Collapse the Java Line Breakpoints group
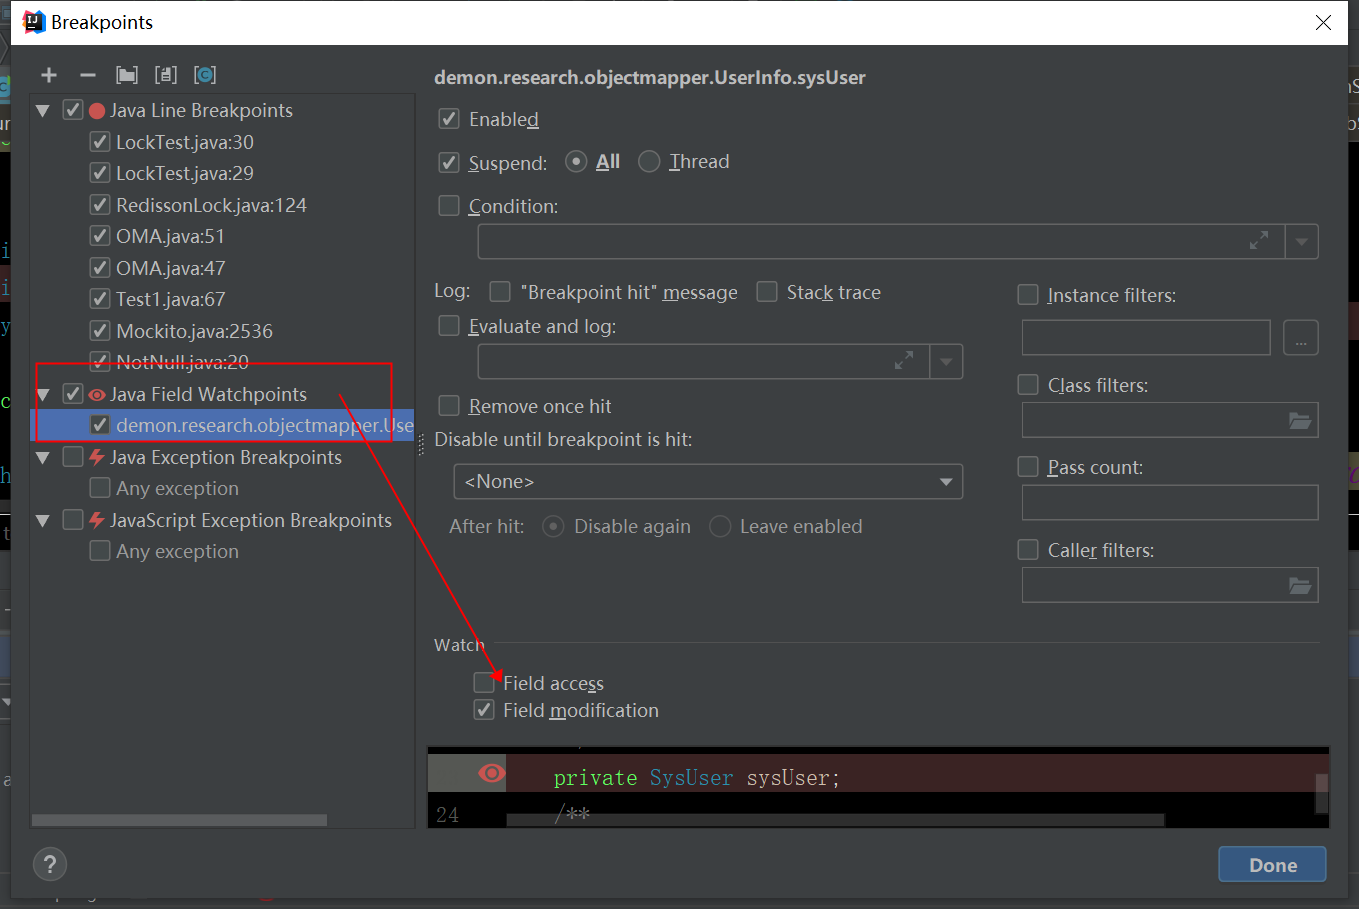This screenshot has width=1359, height=909. coord(43,111)
